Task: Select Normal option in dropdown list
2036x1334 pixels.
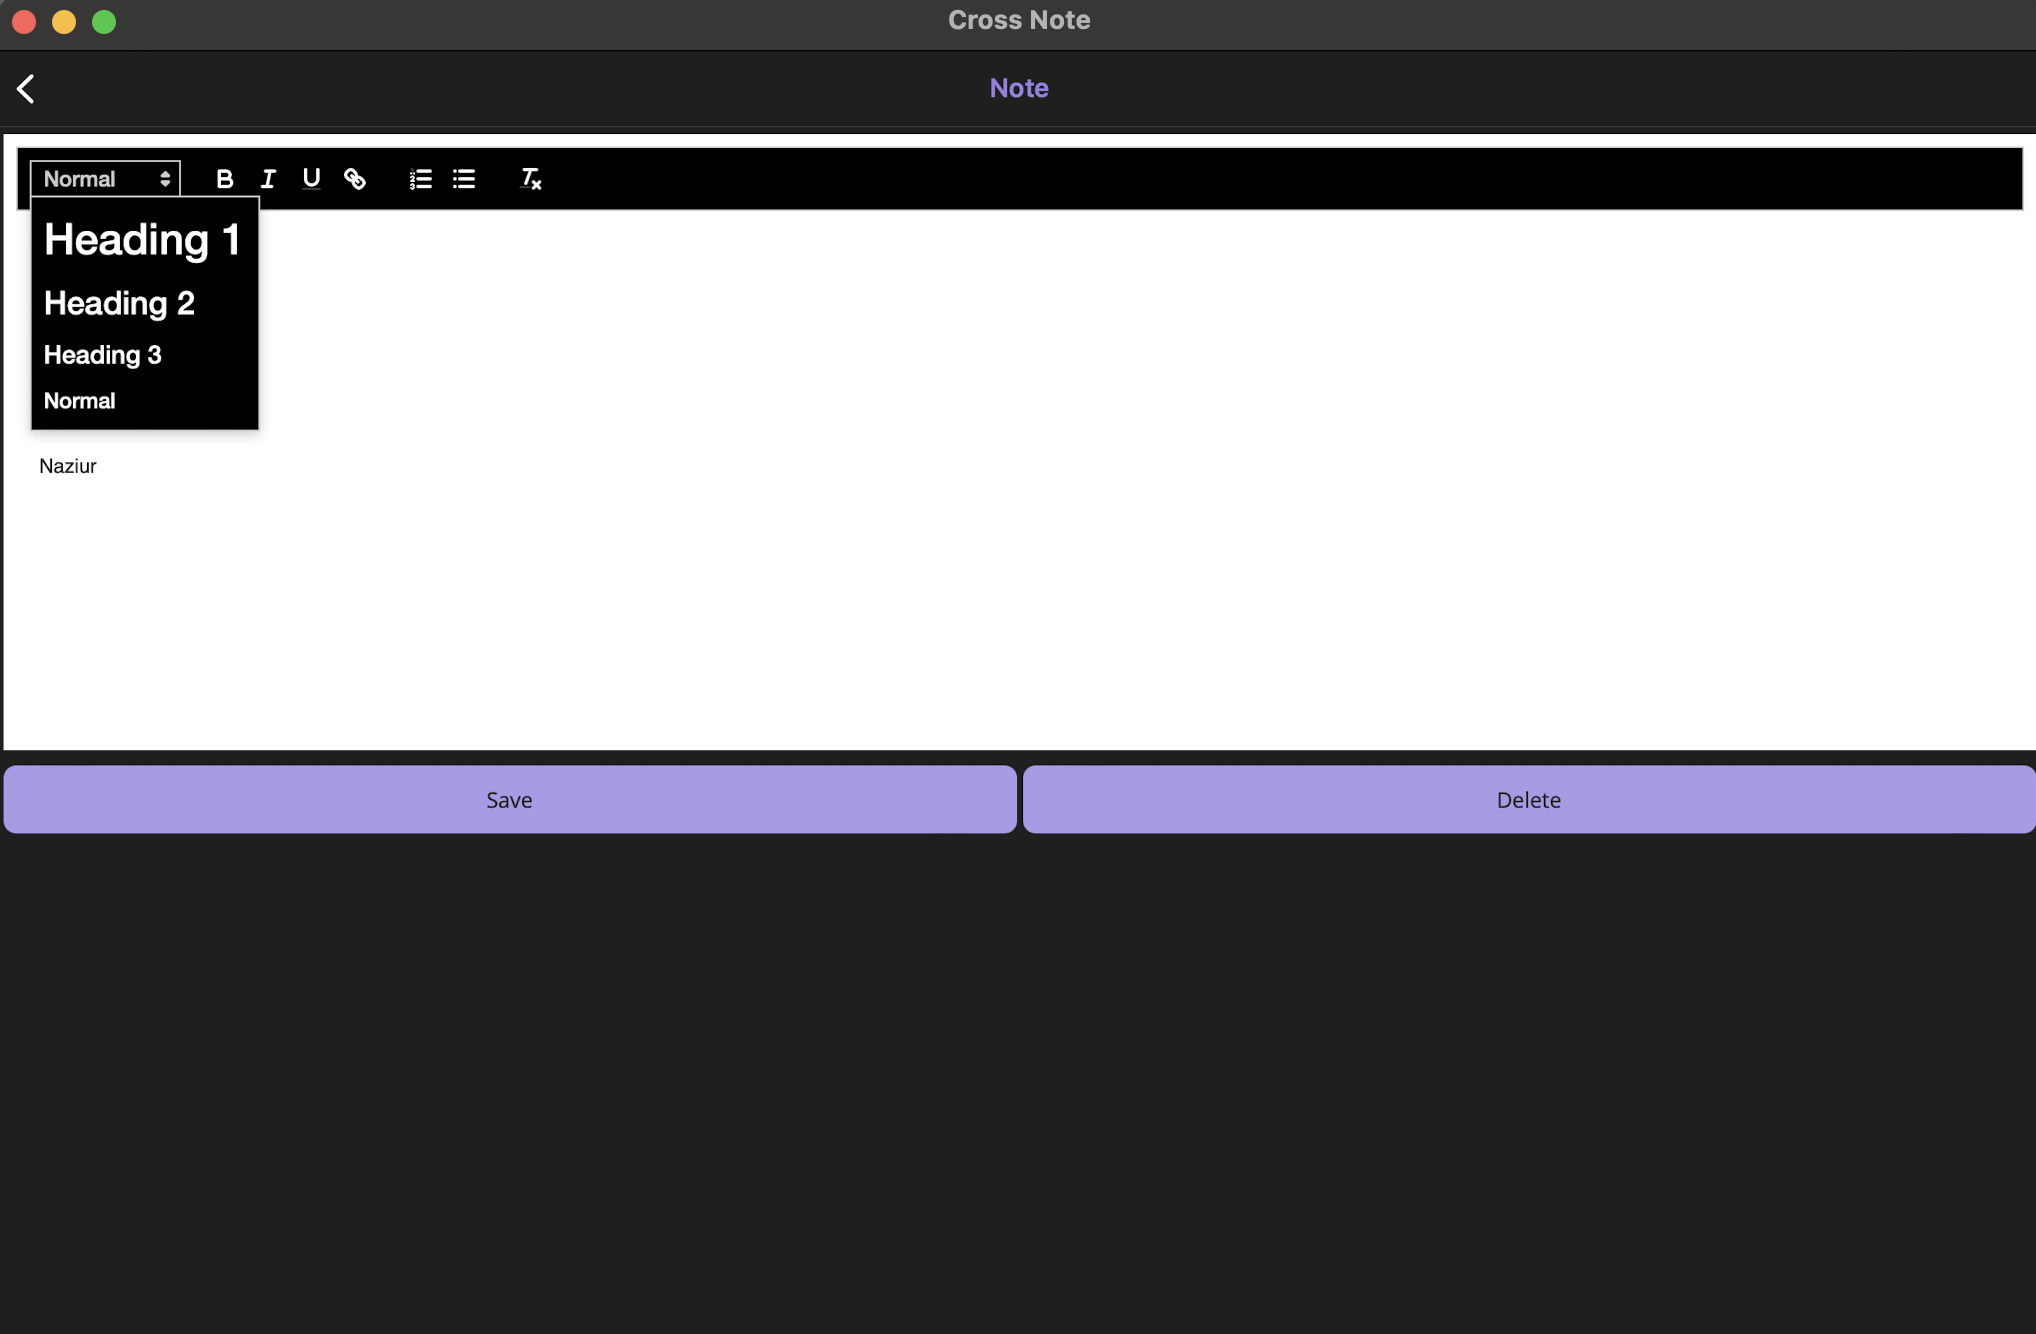Action: 79,401
